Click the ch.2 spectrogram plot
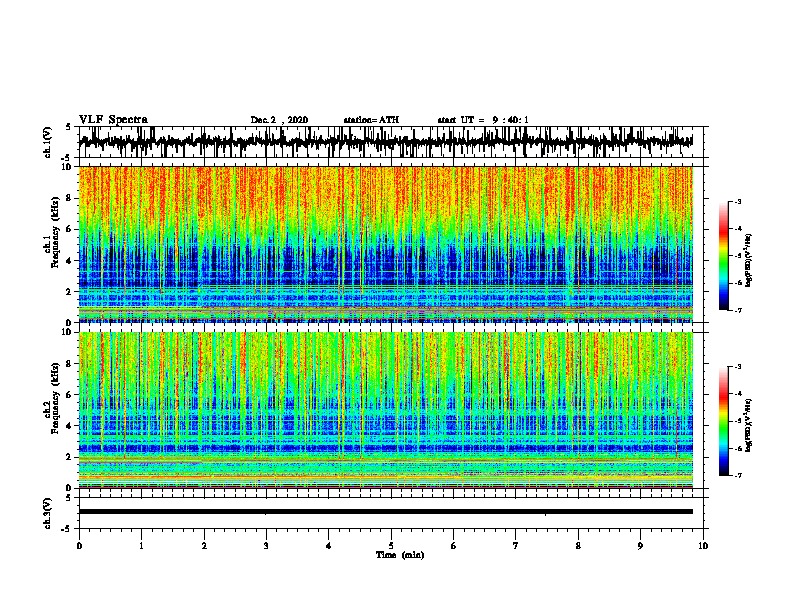 pos(386,410)
